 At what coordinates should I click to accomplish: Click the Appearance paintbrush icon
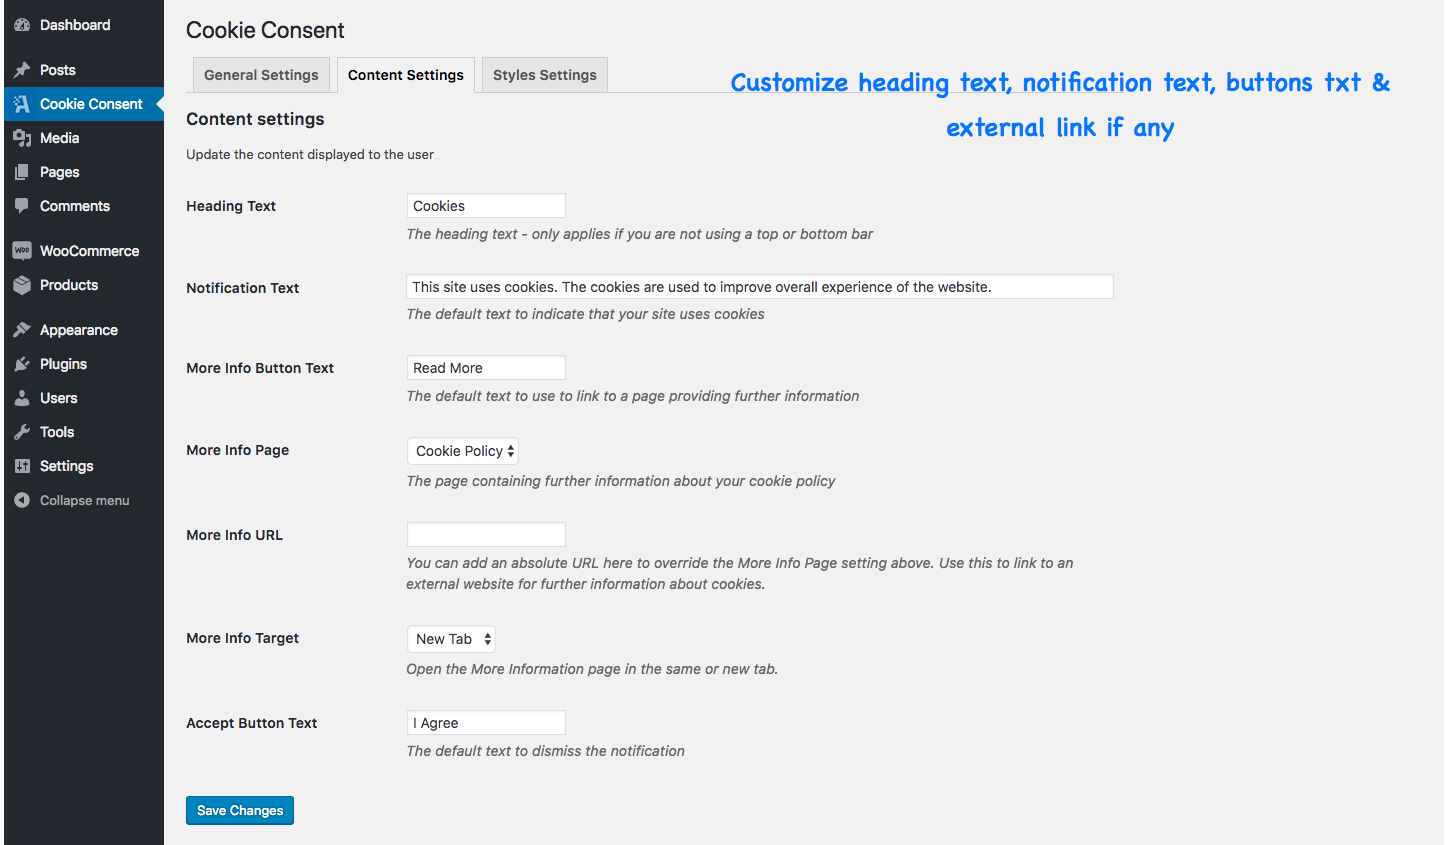pos(22,330)
